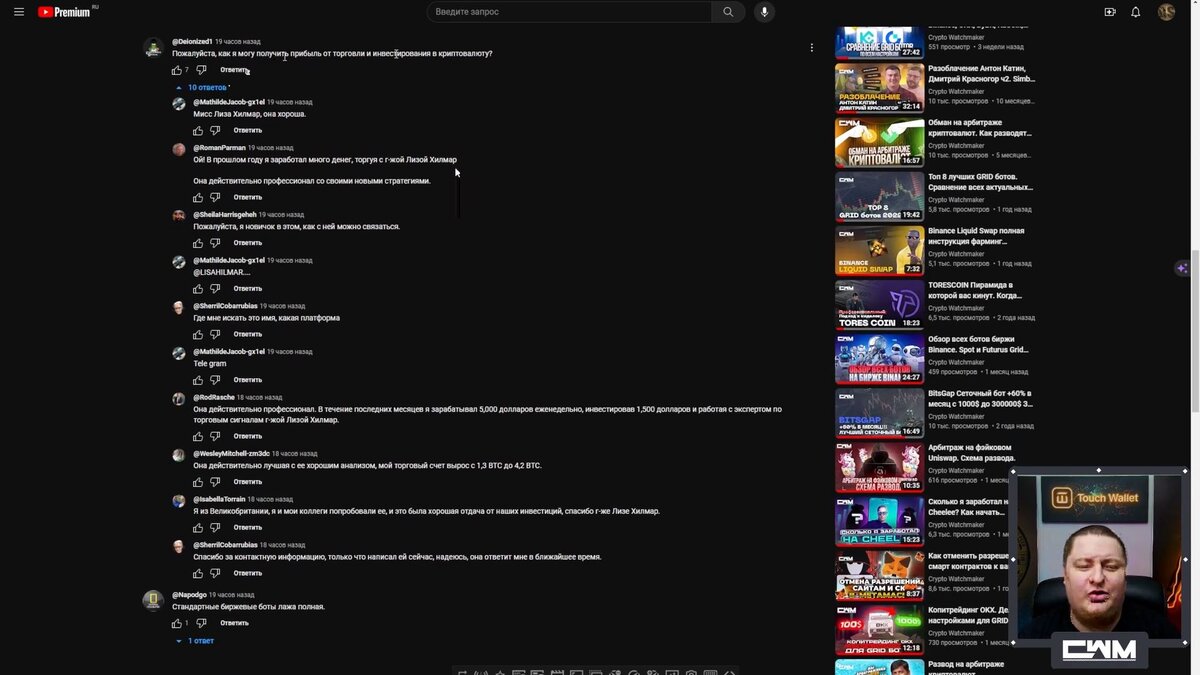Open @WesleyMitchell-zm3dc's channel link

click(x=231, y=454)
